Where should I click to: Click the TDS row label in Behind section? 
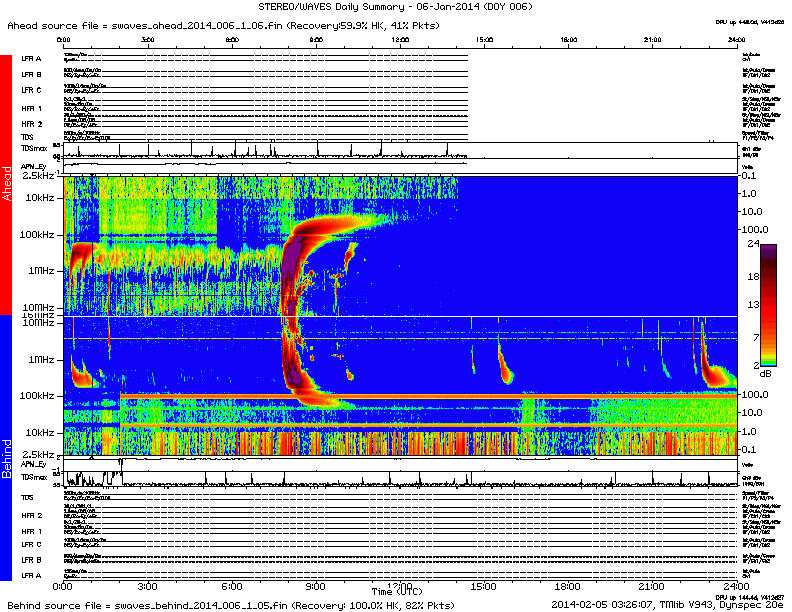27,497
